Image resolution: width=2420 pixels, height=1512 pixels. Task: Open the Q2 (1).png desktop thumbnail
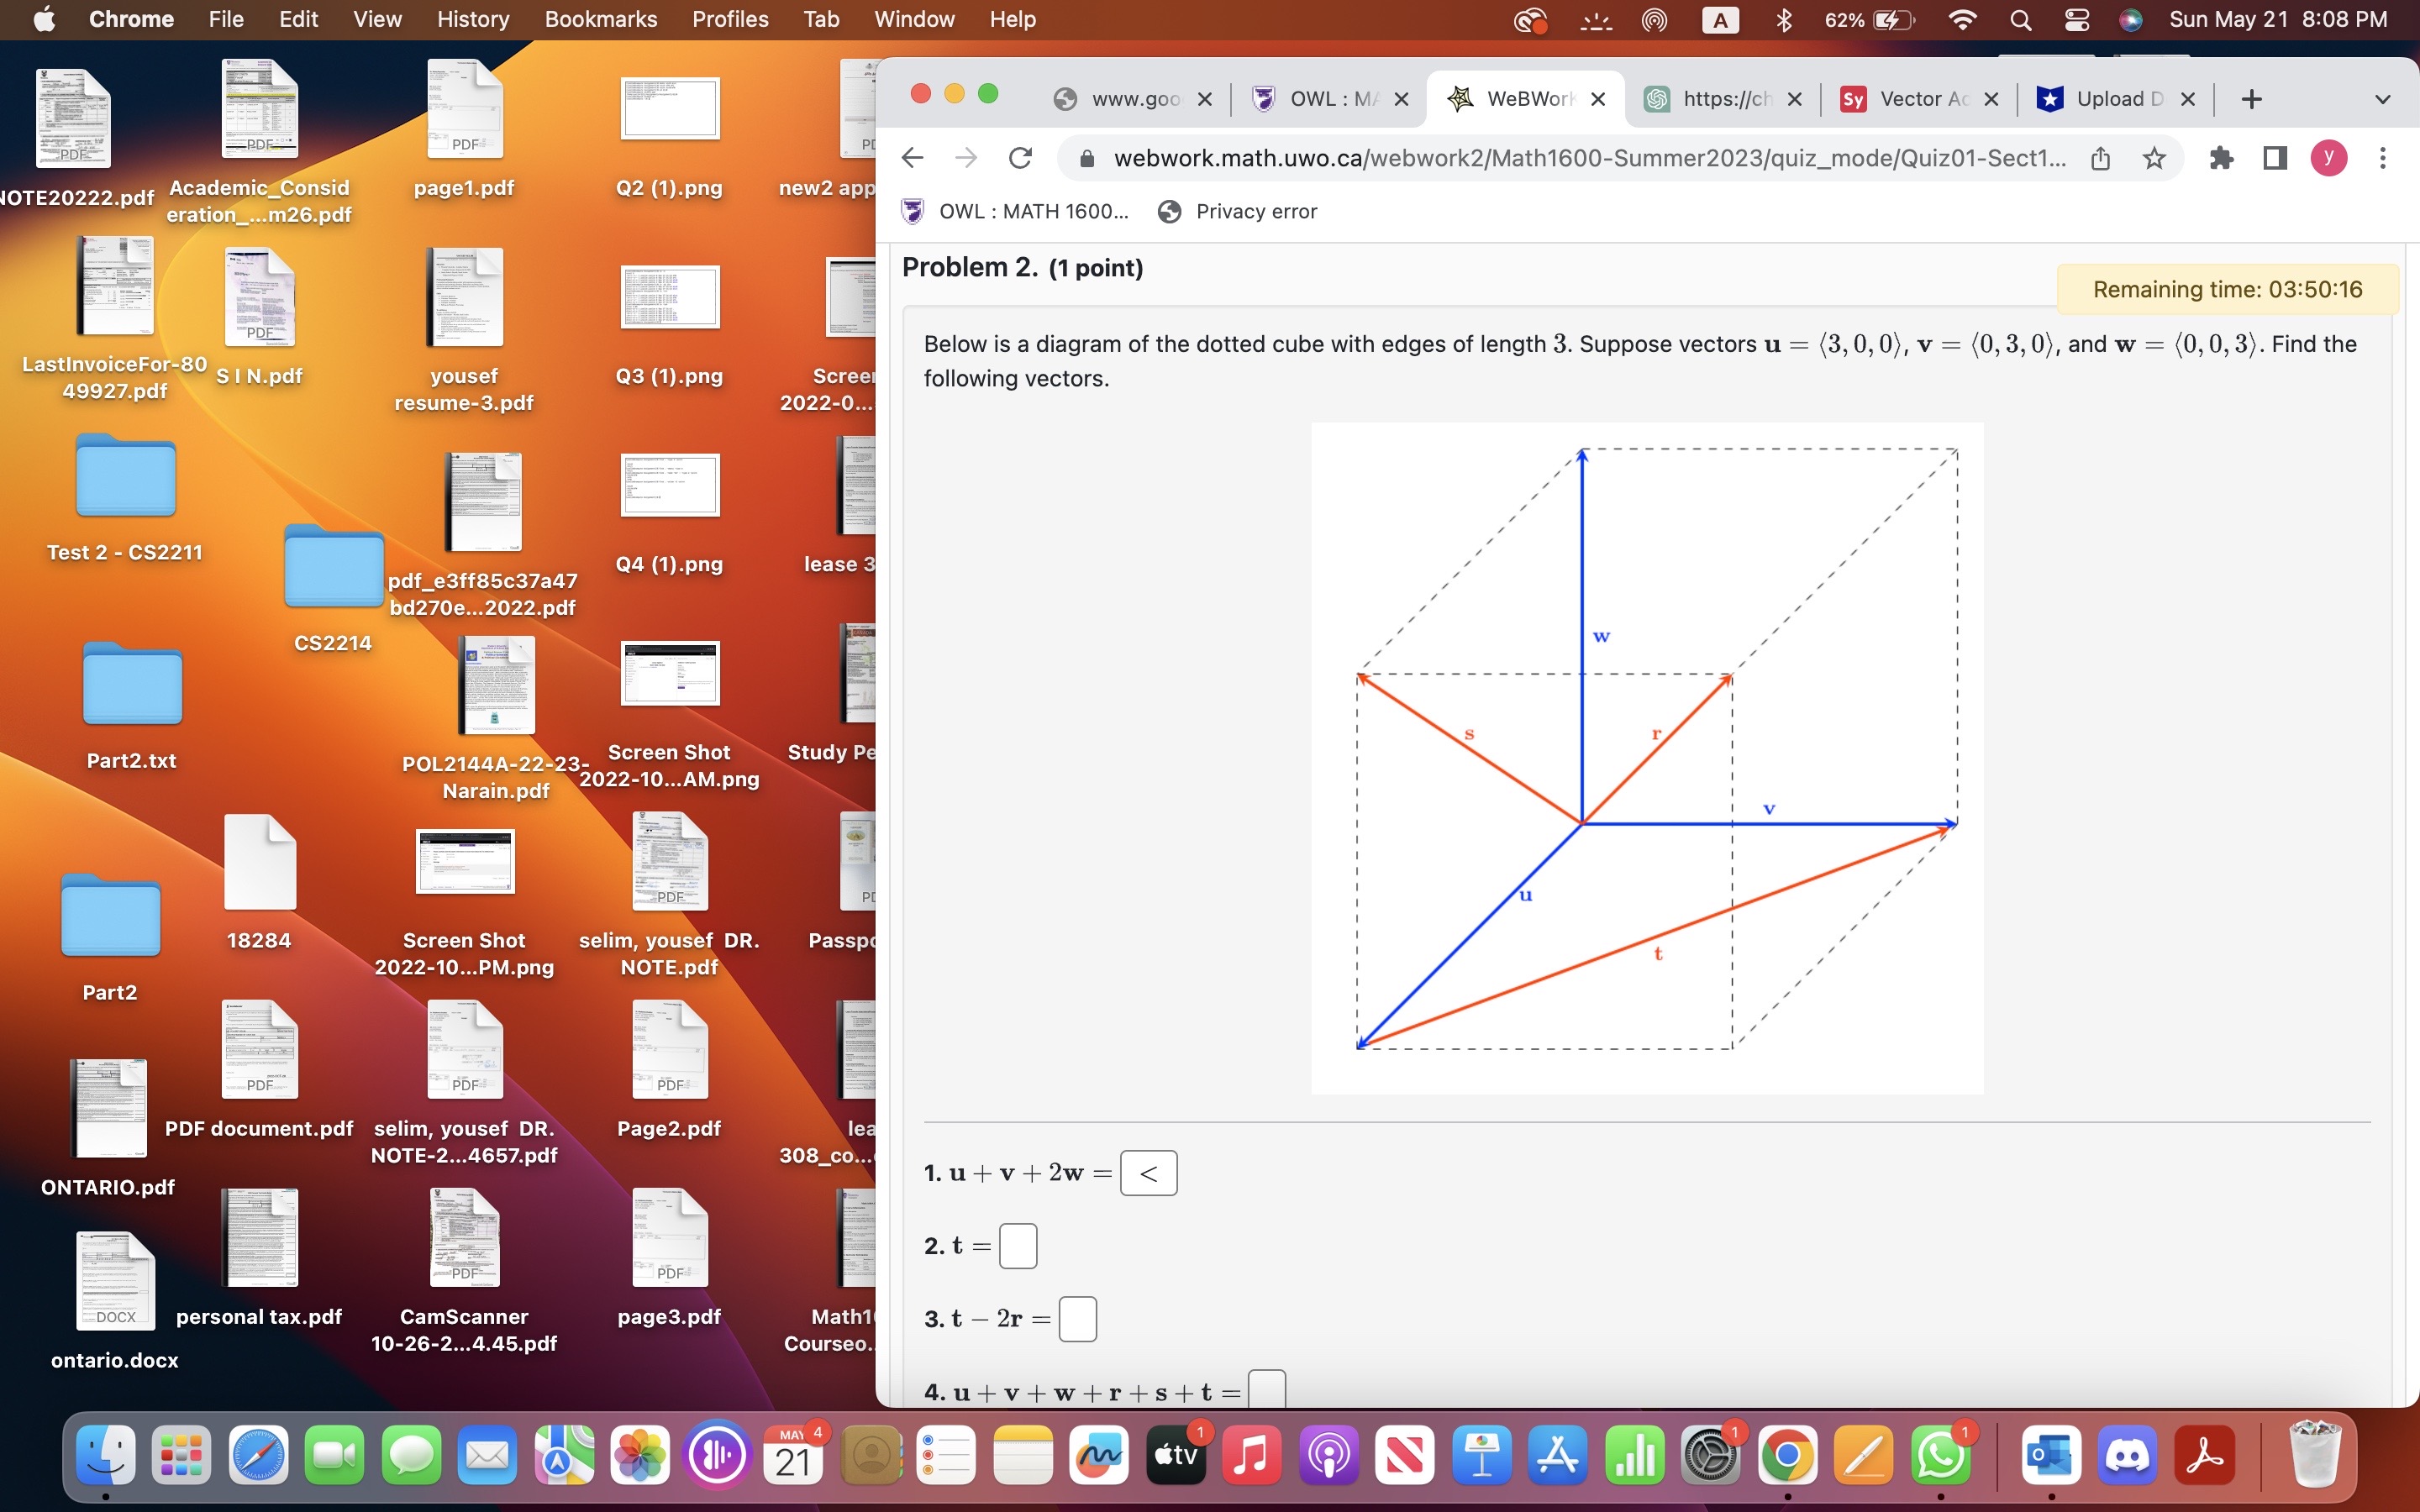[x=669, y=108]
